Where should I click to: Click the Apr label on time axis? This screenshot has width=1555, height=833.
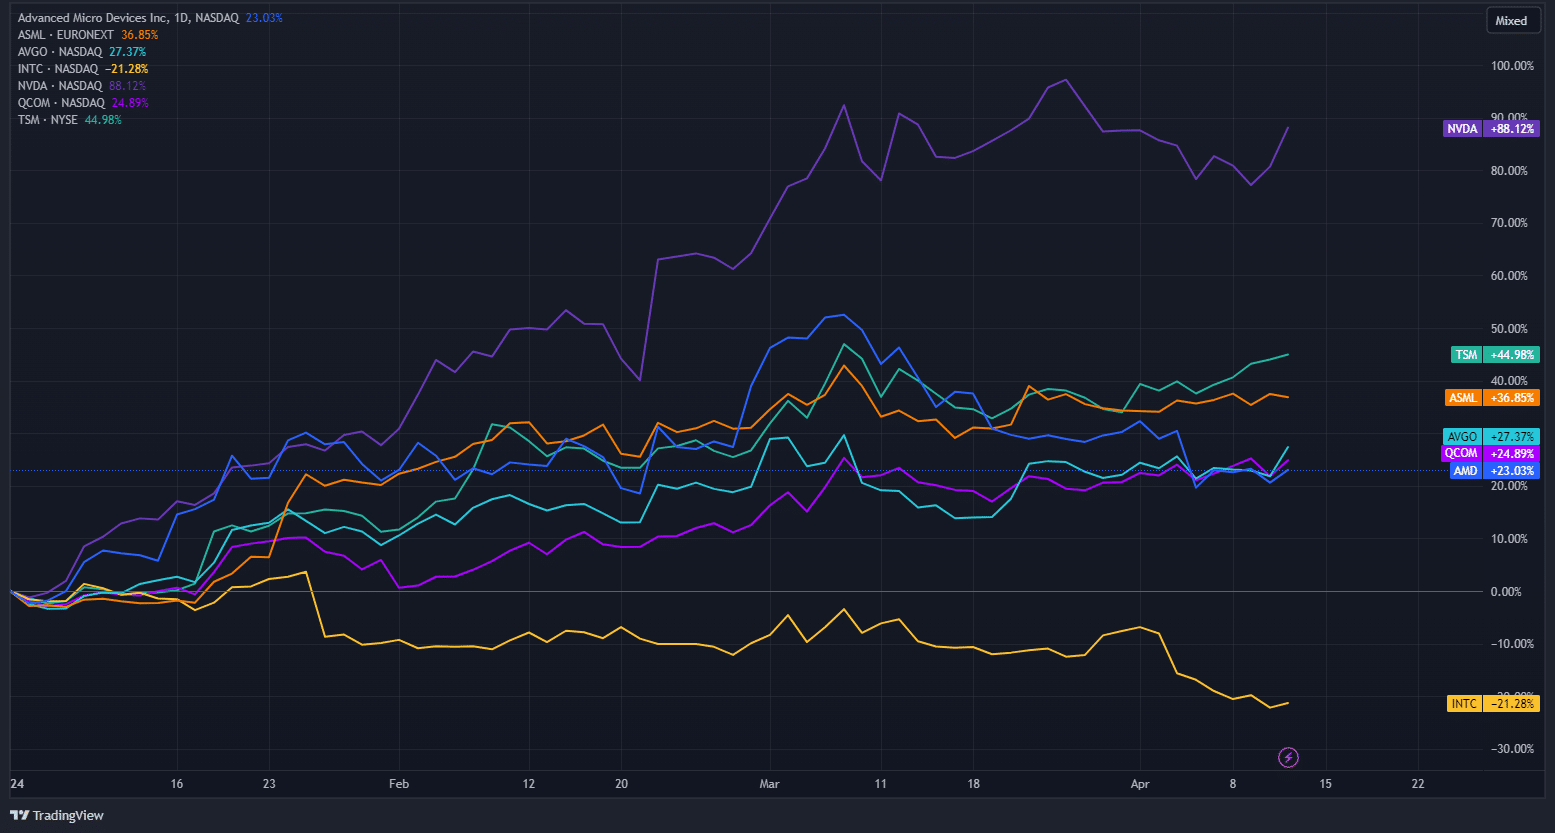click(1140, 784)
